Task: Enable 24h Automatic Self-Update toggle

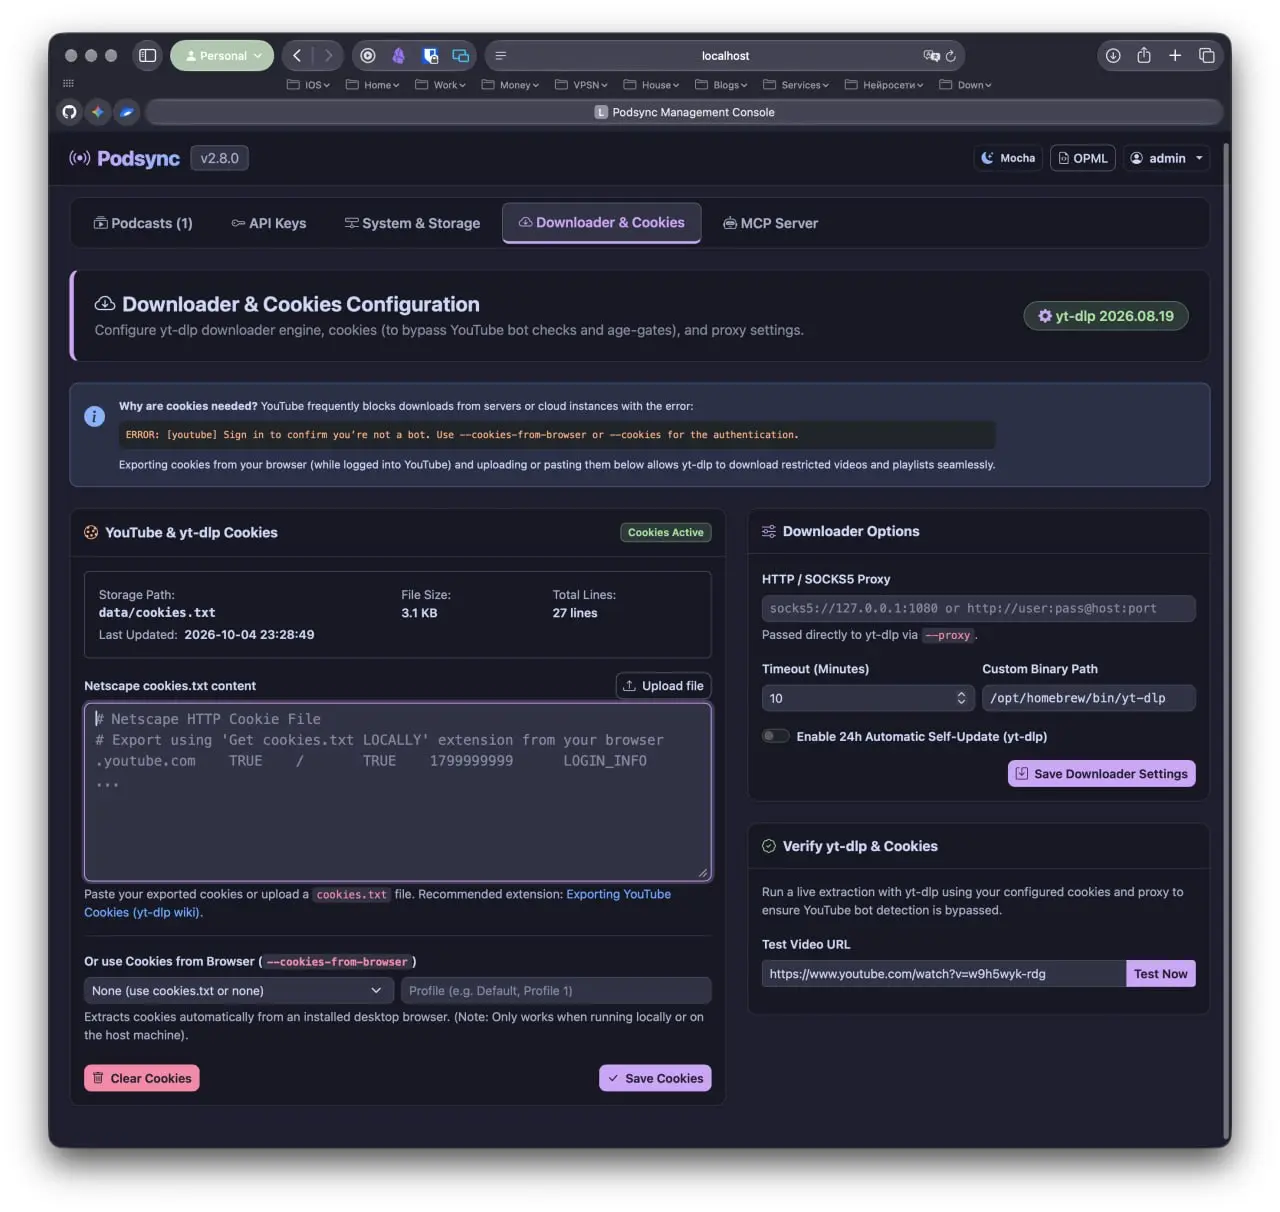Action: [x=776, y=736]
